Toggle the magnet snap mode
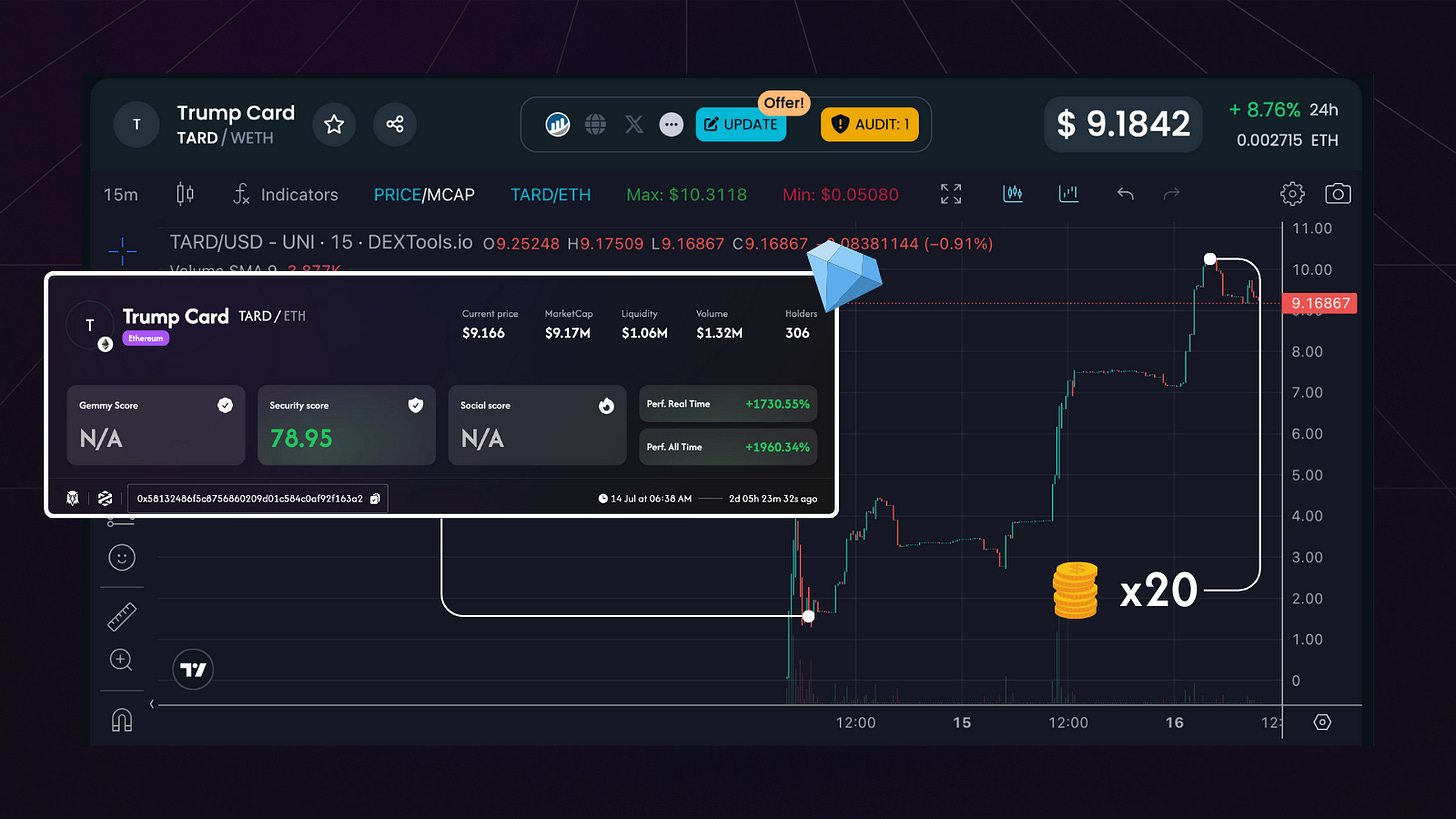Screen dimensions: 1456x819 pyautogui.click(x=122, y=720)
